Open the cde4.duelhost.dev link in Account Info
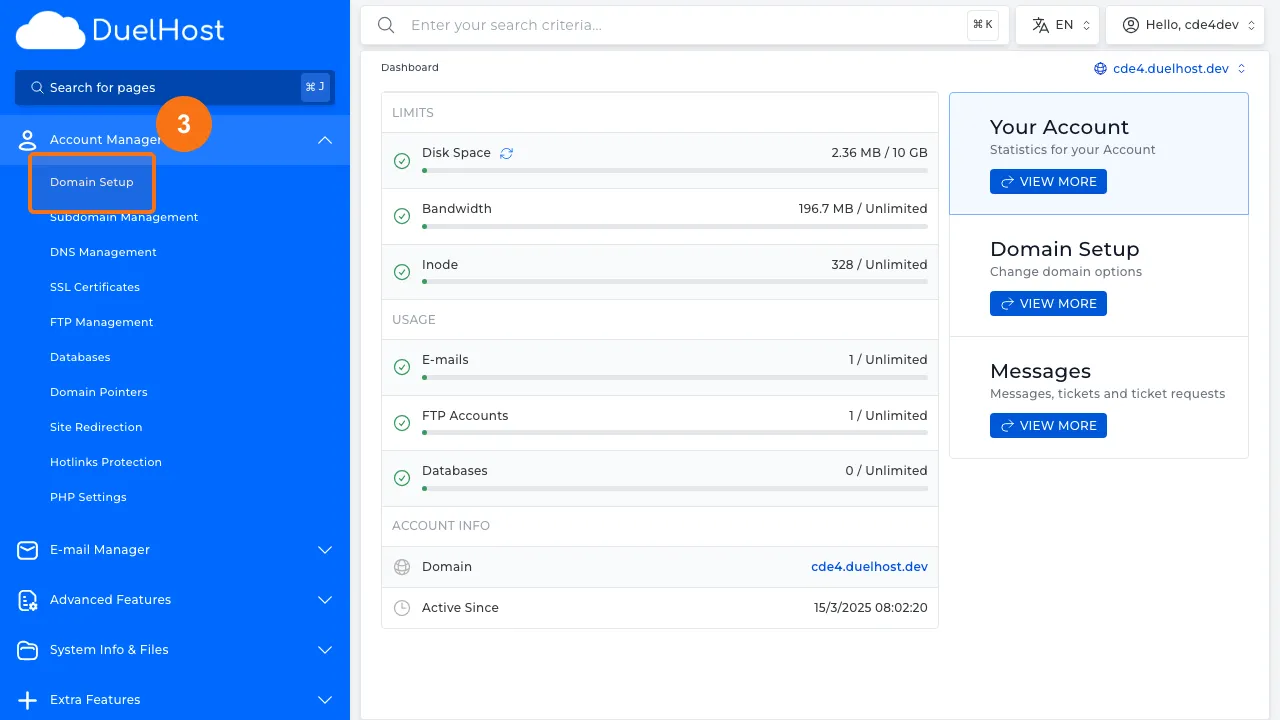Image resolution: width=1280 pixels, height=720 pixels. (x=869, y=567)
